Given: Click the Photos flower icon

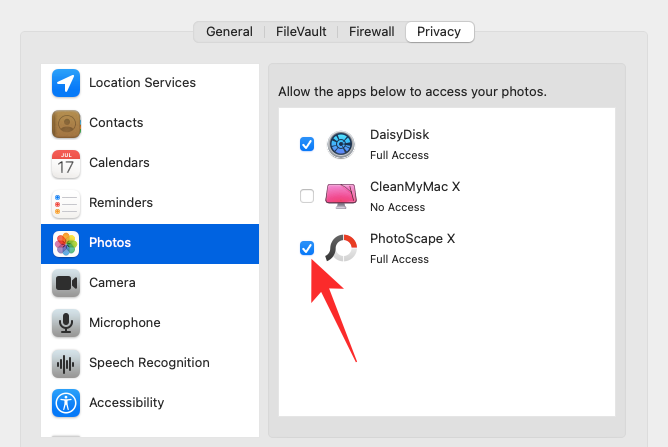Looking at the screenshot, I should point(66,243).
